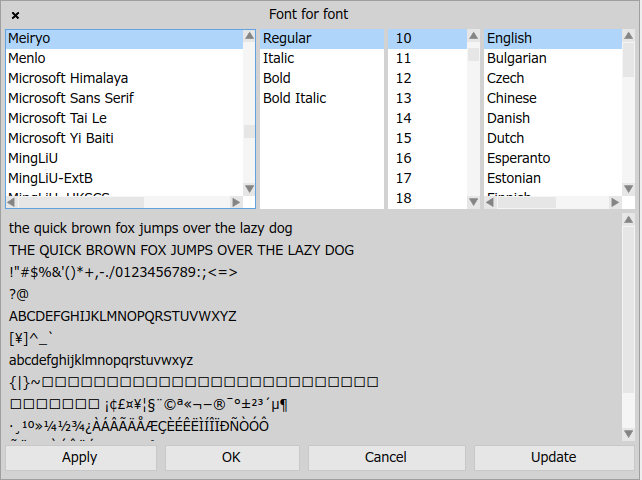Click the size list vertical scrollbar thumb

473,54
